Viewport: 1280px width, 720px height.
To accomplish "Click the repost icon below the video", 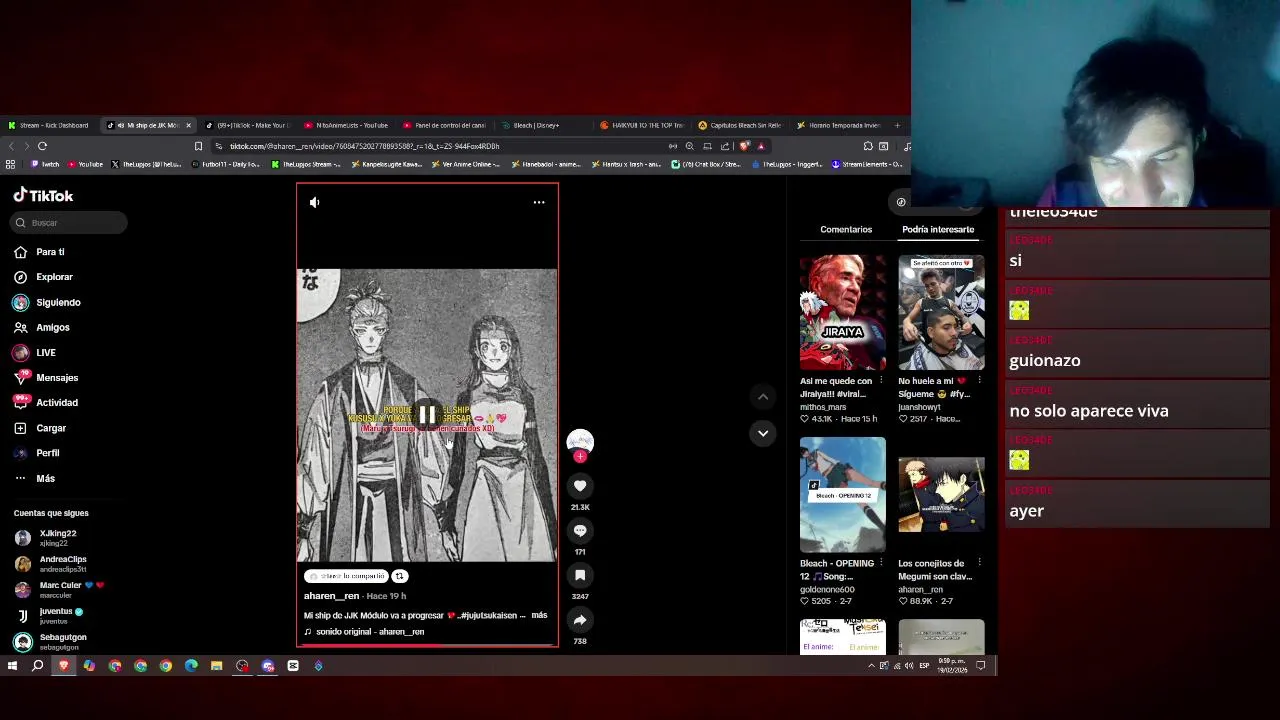I will point(399,576).
